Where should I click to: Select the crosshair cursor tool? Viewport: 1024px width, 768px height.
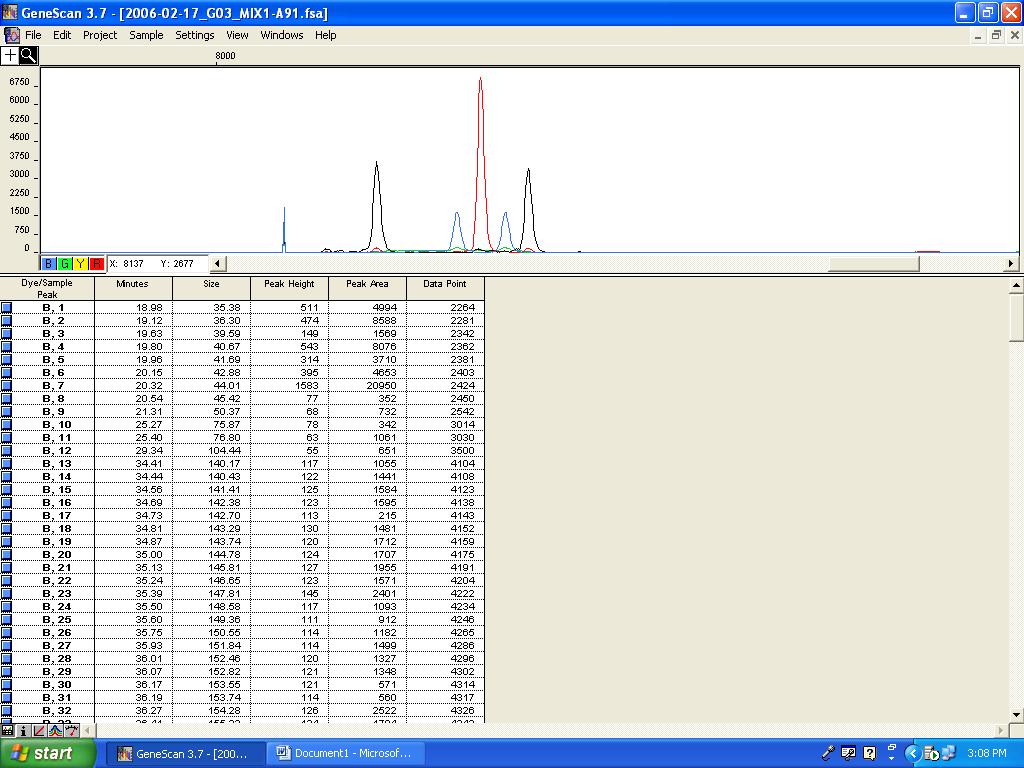tap(10, 56)
